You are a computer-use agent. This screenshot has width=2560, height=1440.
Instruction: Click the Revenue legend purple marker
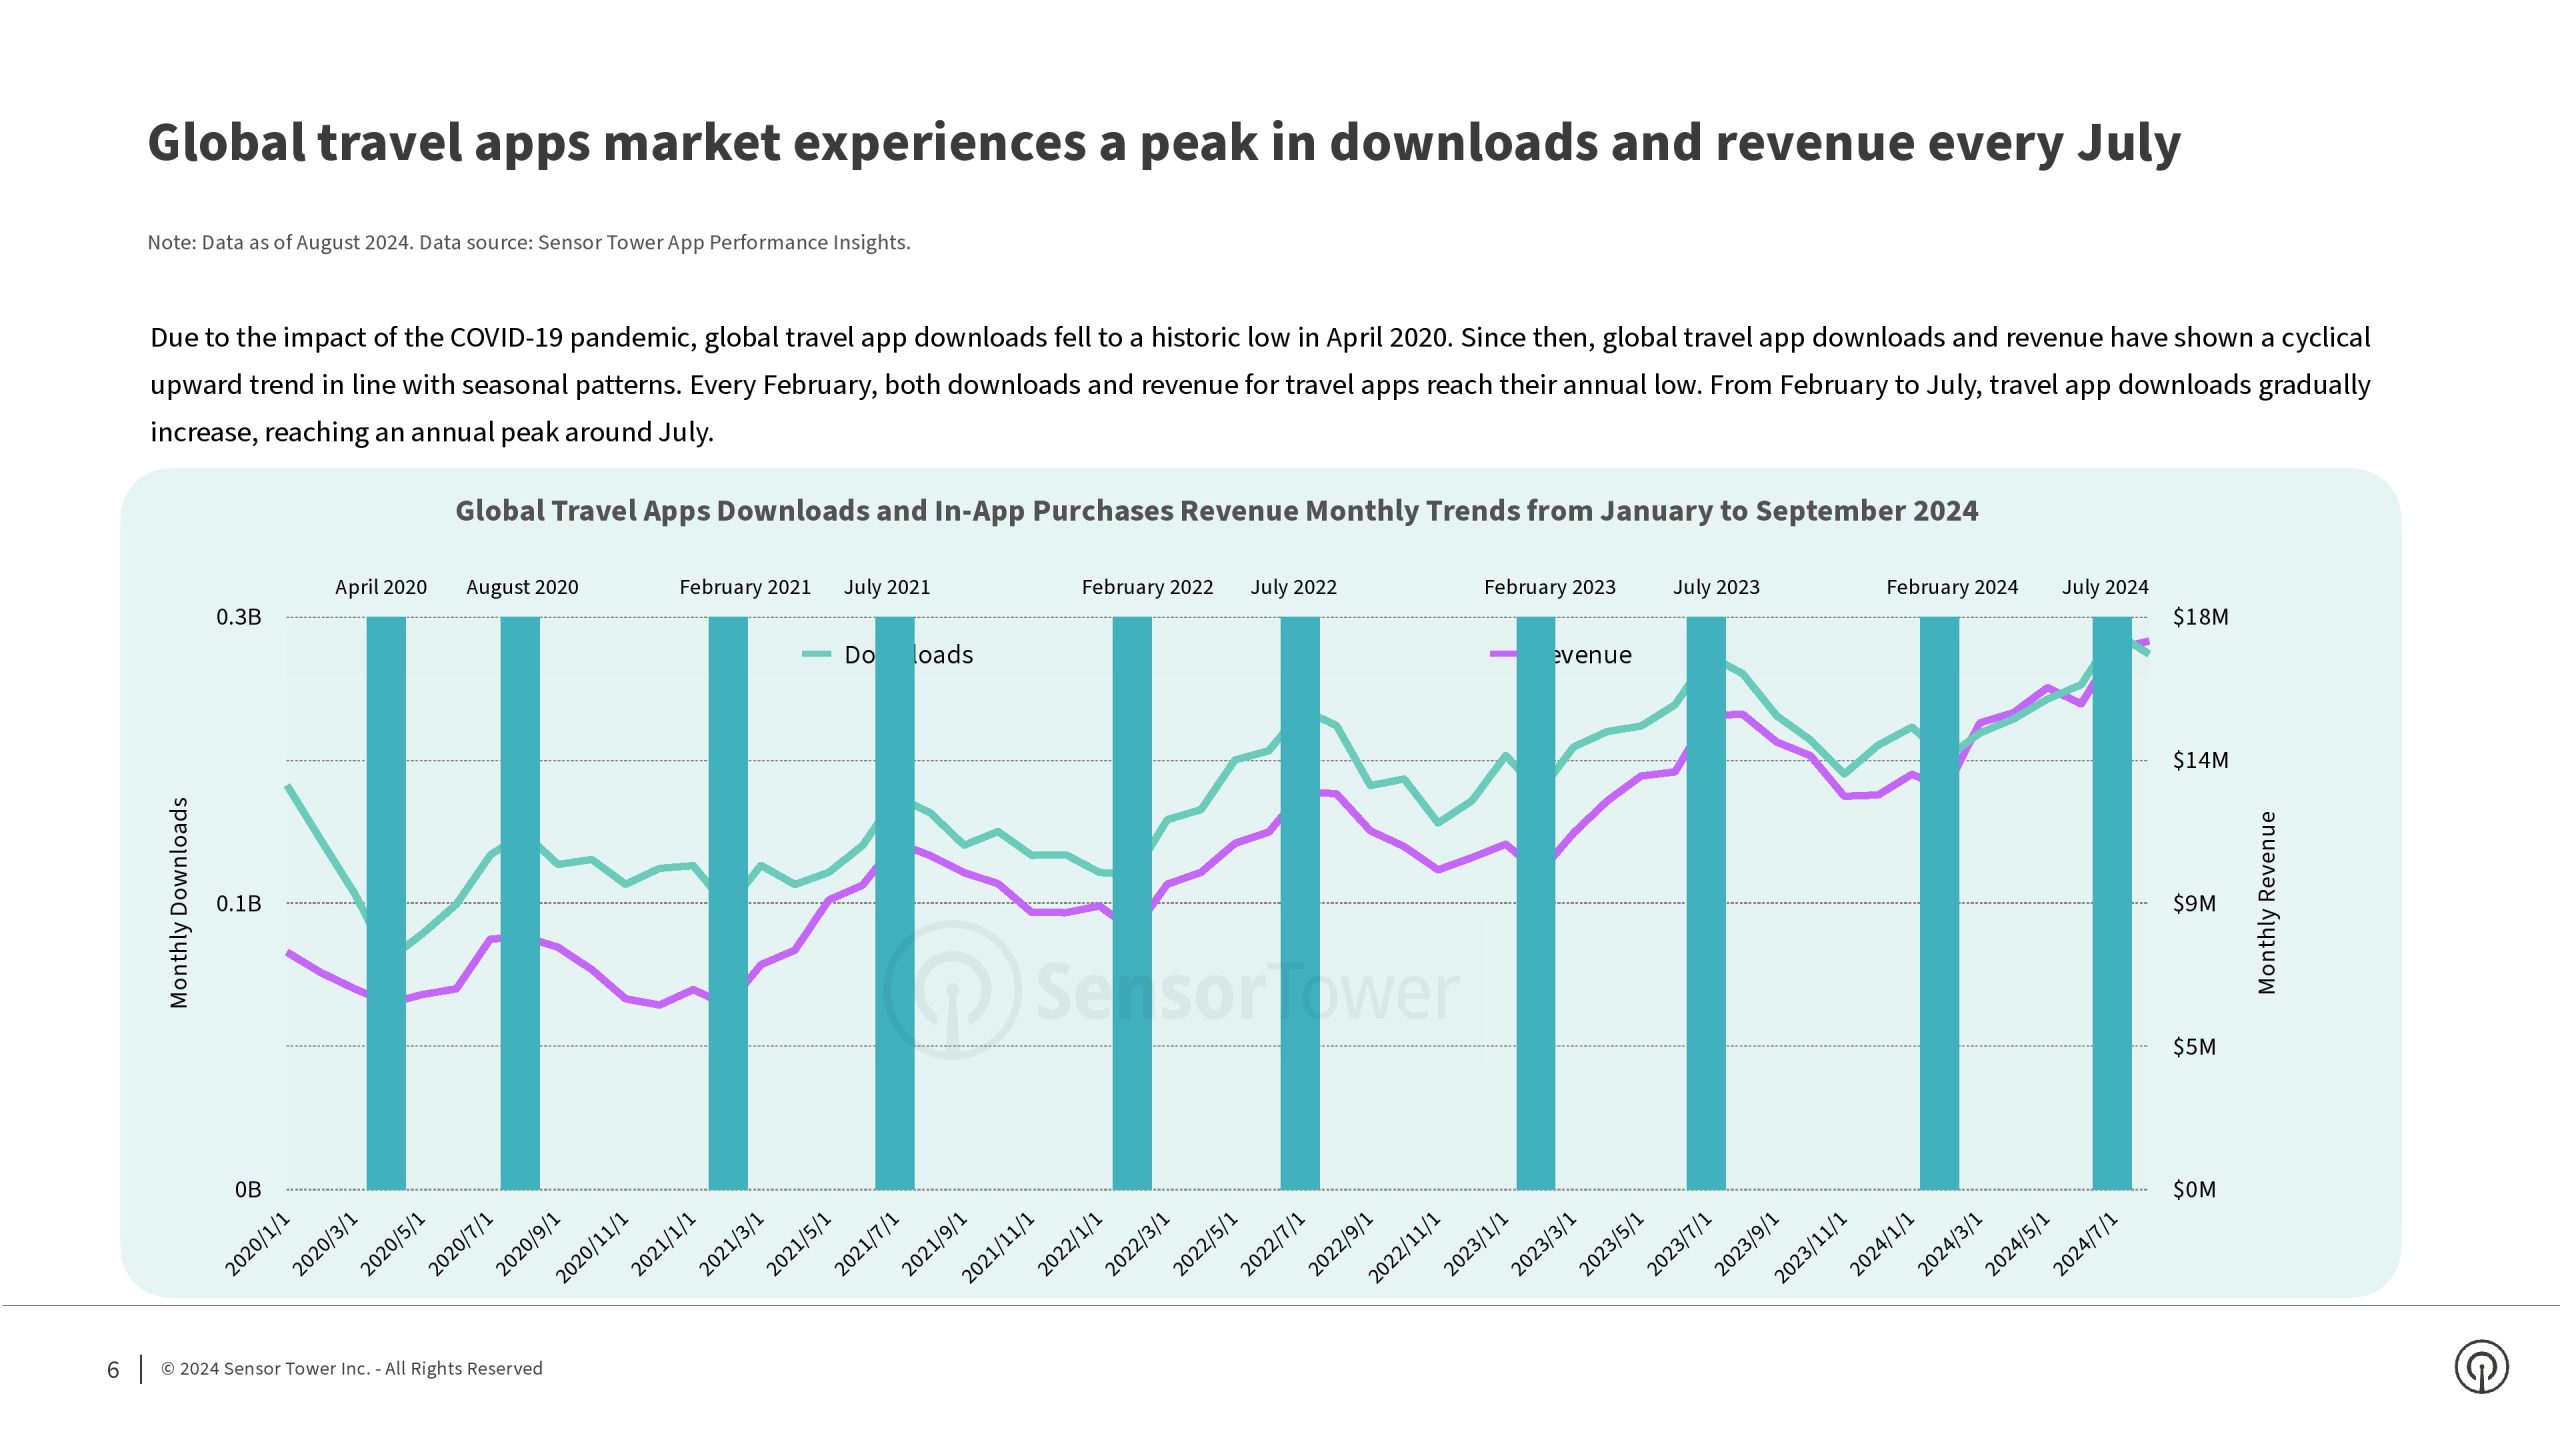coord(1503,655)
